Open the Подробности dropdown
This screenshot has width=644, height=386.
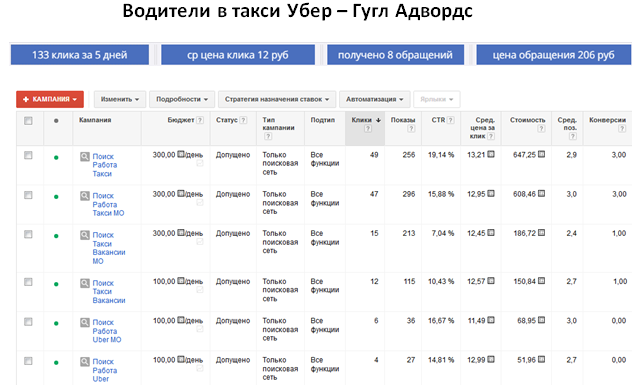pyautogui.click(x=182, y=99)
